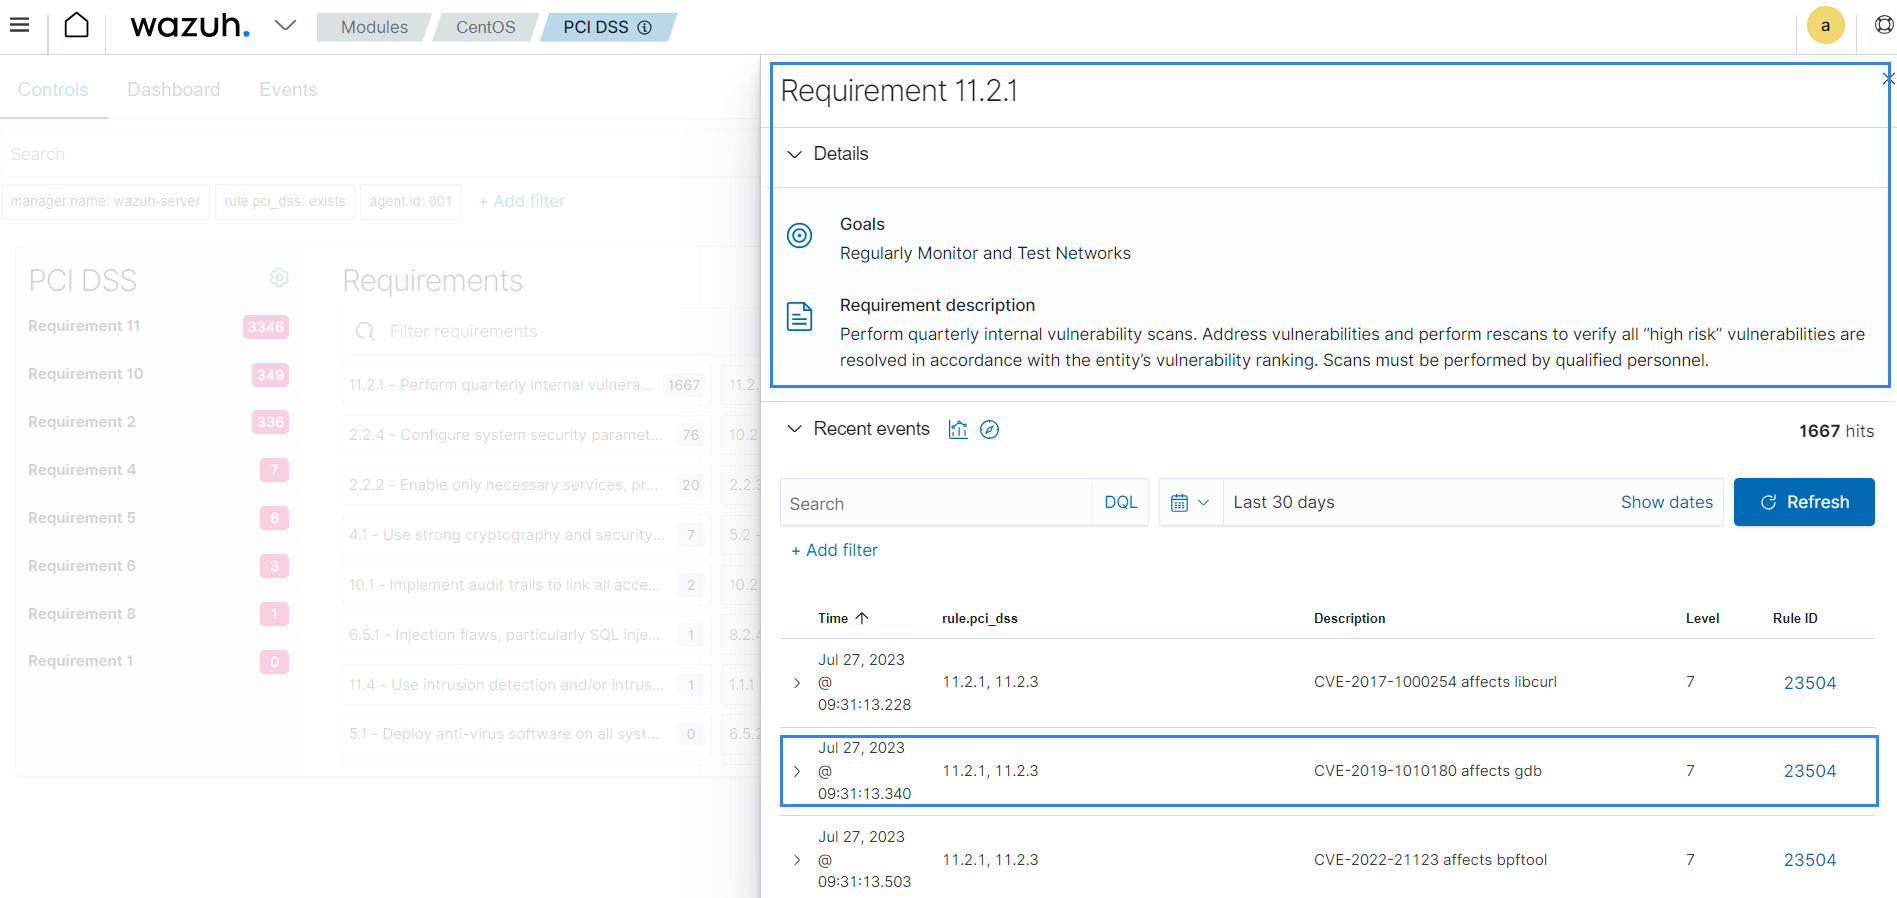Click manager.name: wazuh-server filter pill
The height and width of the screenshot is (898, 1897).
tap(105, 201)
